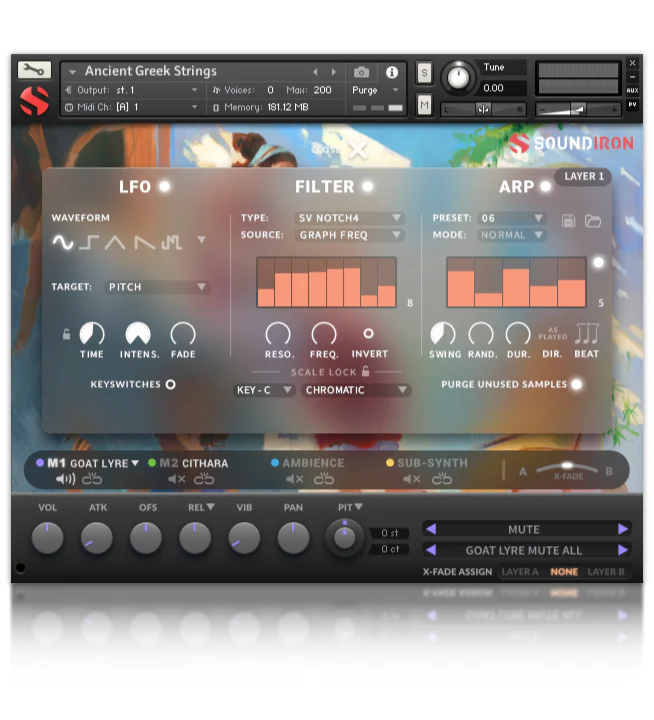Click the camera snapshot icon

(x=362, y=72)
